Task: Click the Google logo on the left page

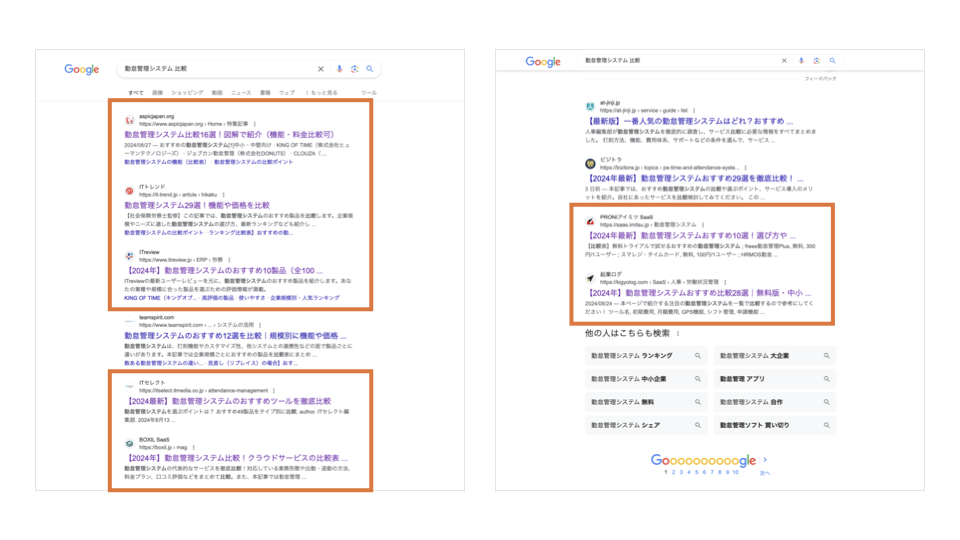Action: [82, 69]
